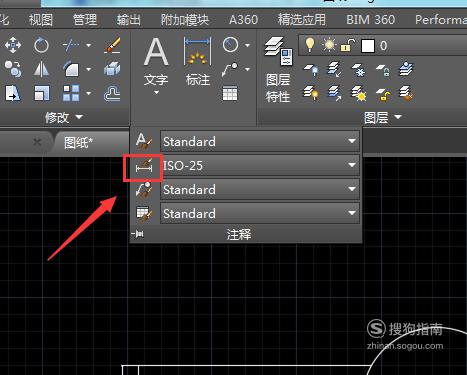The height and width of the screenshot is (375, 467).
Task: Select the Copy tool icon
Action: (13, 69)
